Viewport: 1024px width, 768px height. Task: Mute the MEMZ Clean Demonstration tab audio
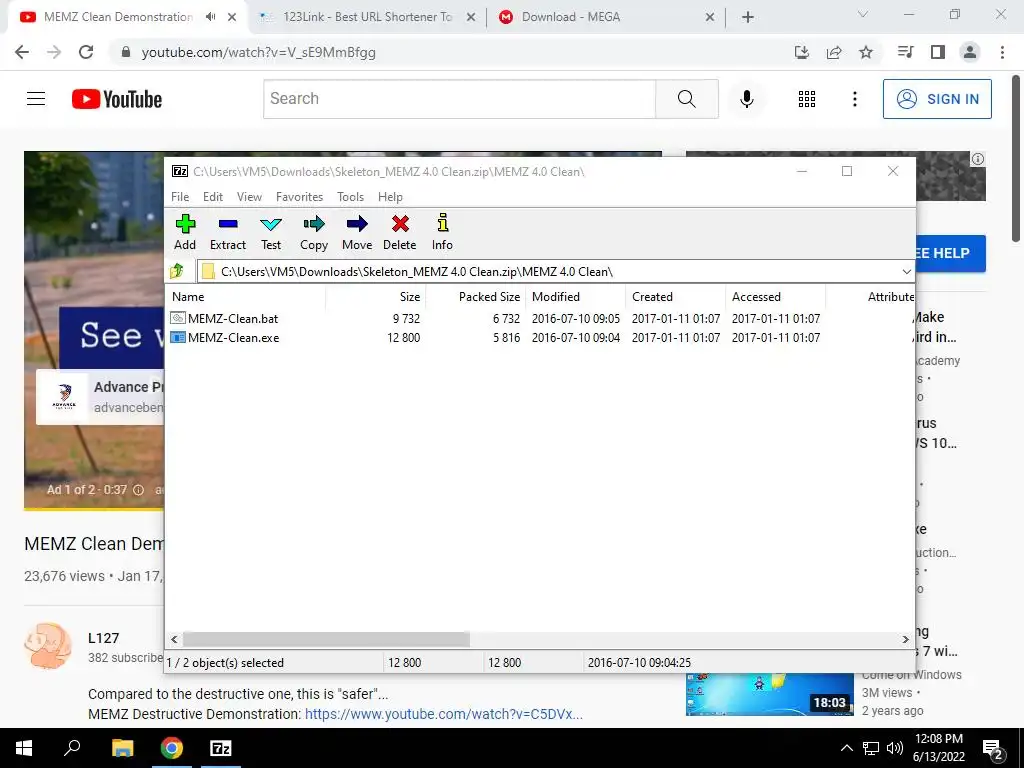pyautogui.click(x=210, y=17)
